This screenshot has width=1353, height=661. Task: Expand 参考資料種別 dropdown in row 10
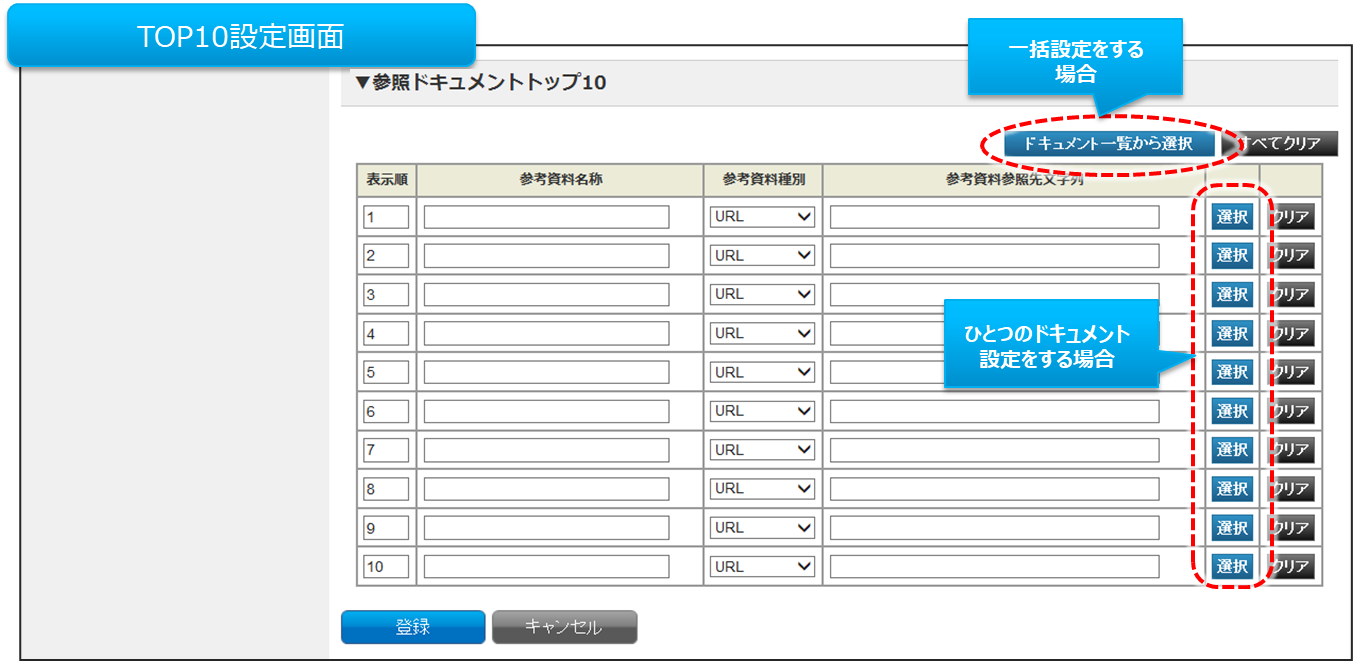point(762,567)
